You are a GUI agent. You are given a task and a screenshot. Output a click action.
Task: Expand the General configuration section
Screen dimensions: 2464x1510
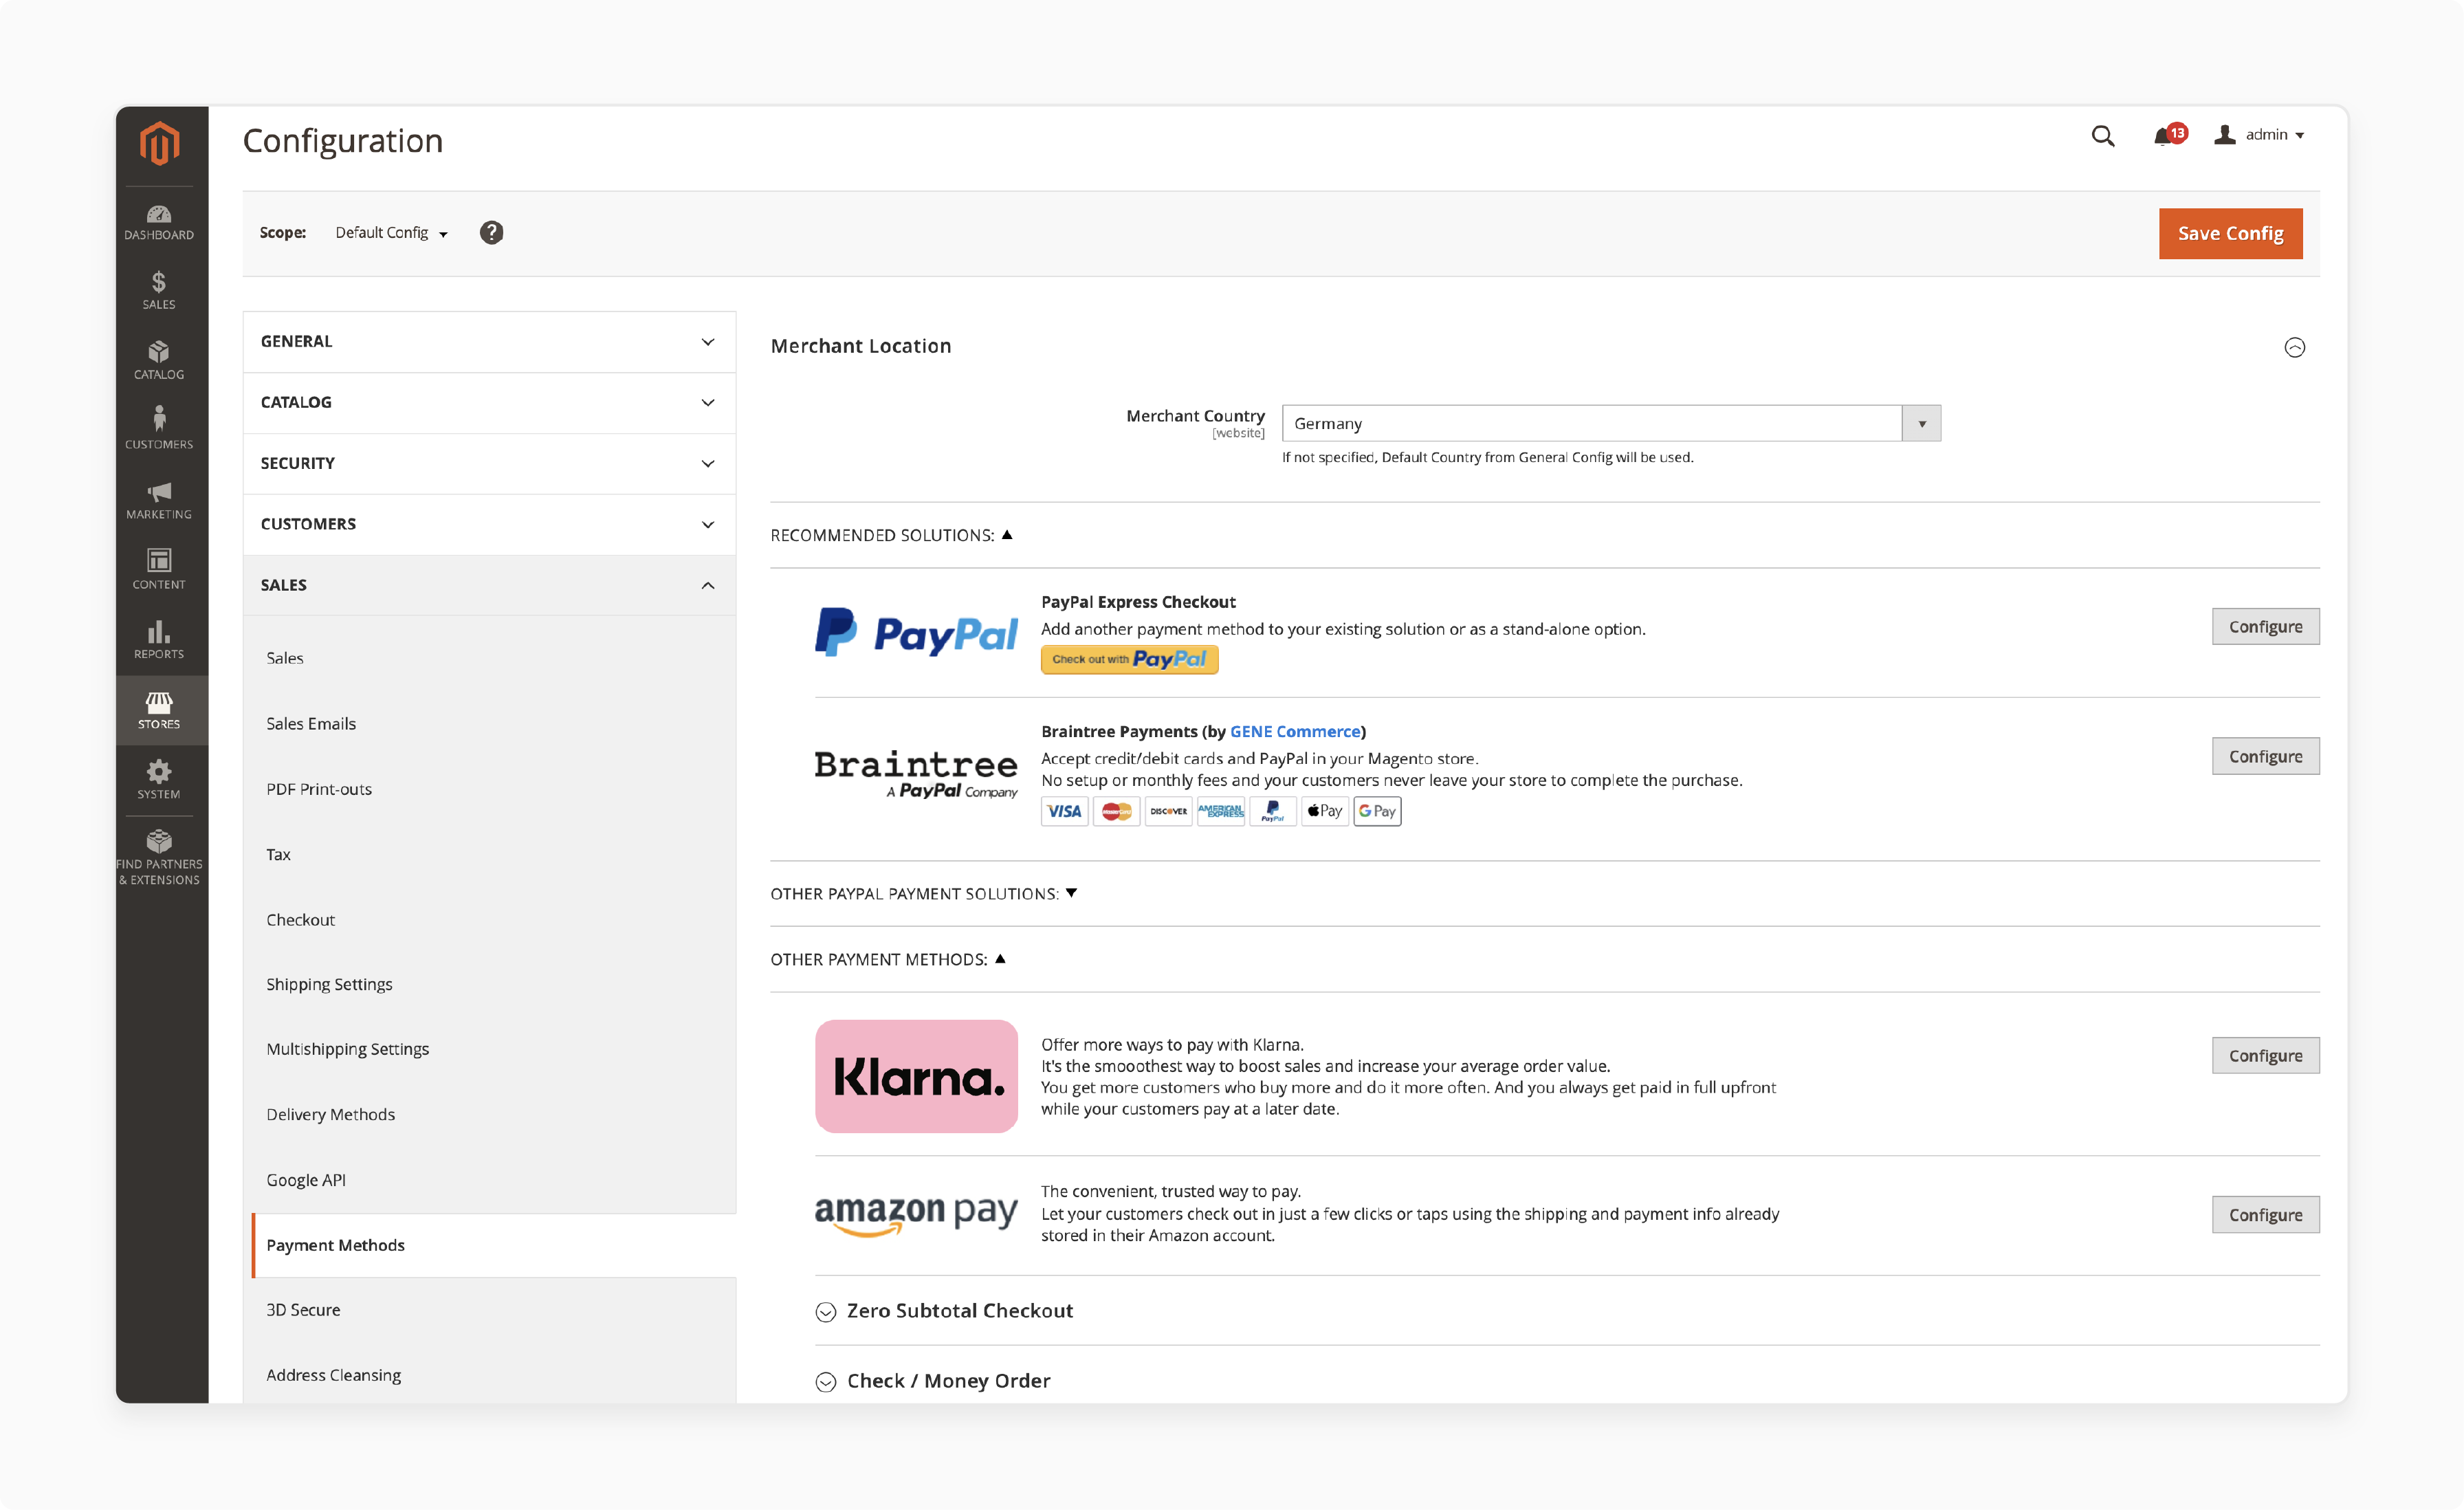click(489, 342)
